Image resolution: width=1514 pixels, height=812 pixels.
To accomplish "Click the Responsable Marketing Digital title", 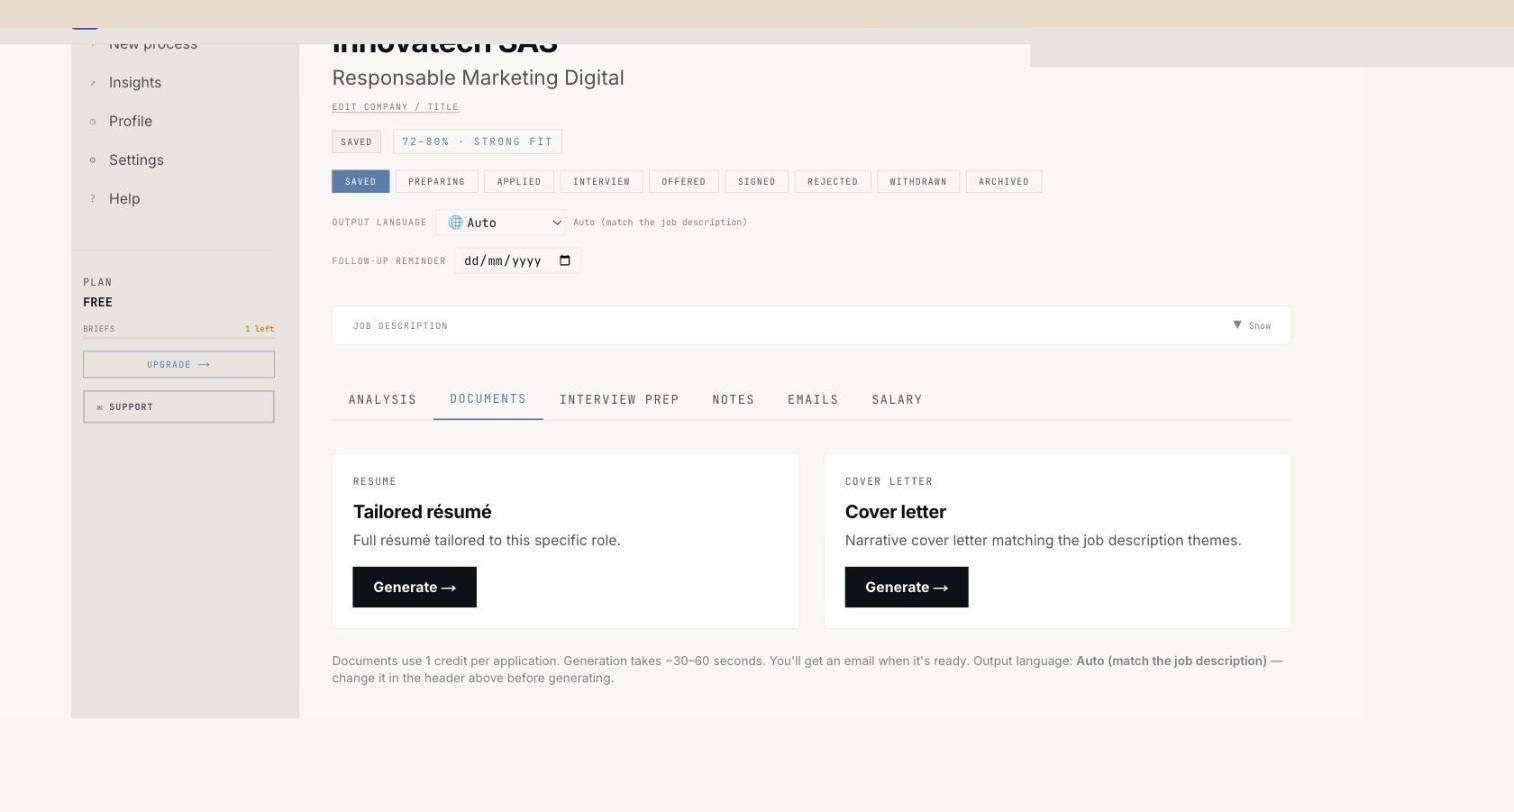I will pos(478,78).
